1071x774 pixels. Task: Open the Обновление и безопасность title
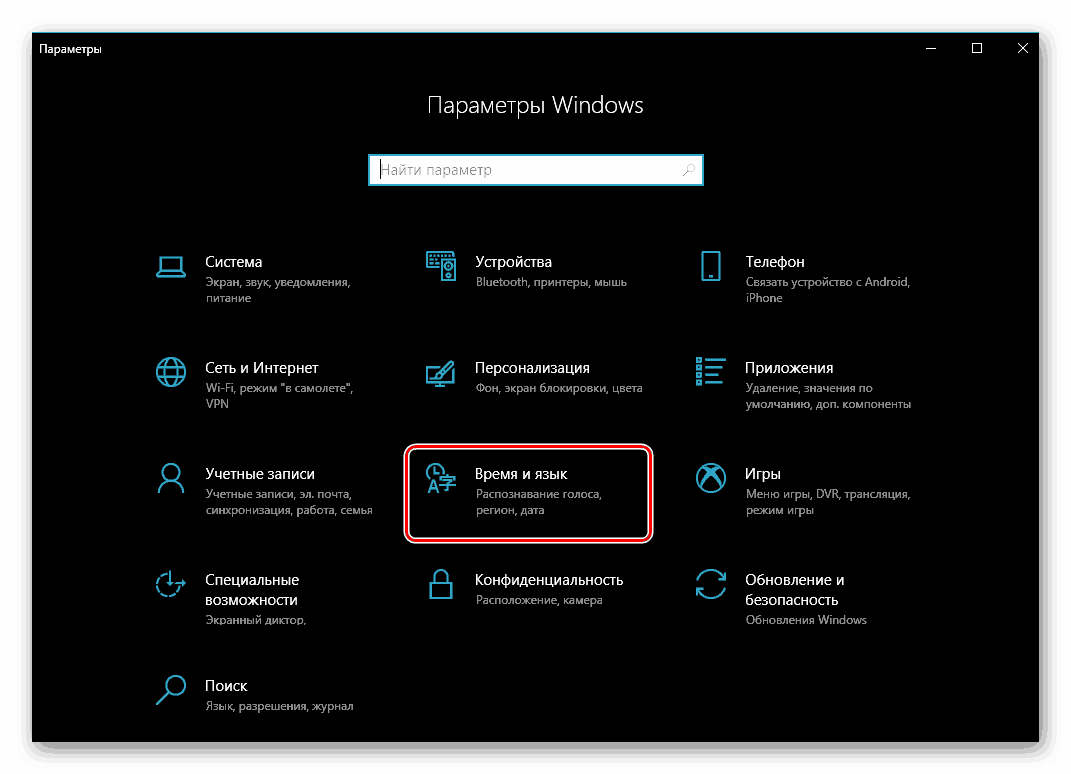[x=794, y=590]
